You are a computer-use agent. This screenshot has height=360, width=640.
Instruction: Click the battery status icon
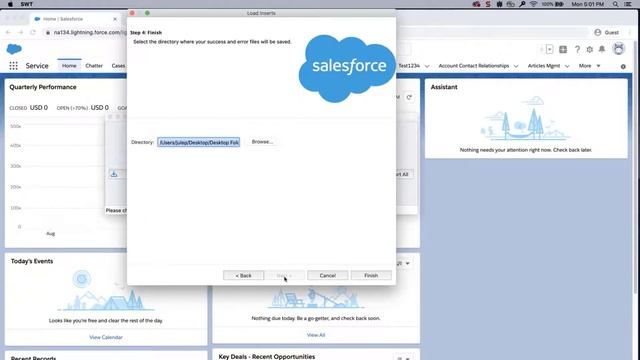click(559, 4)
